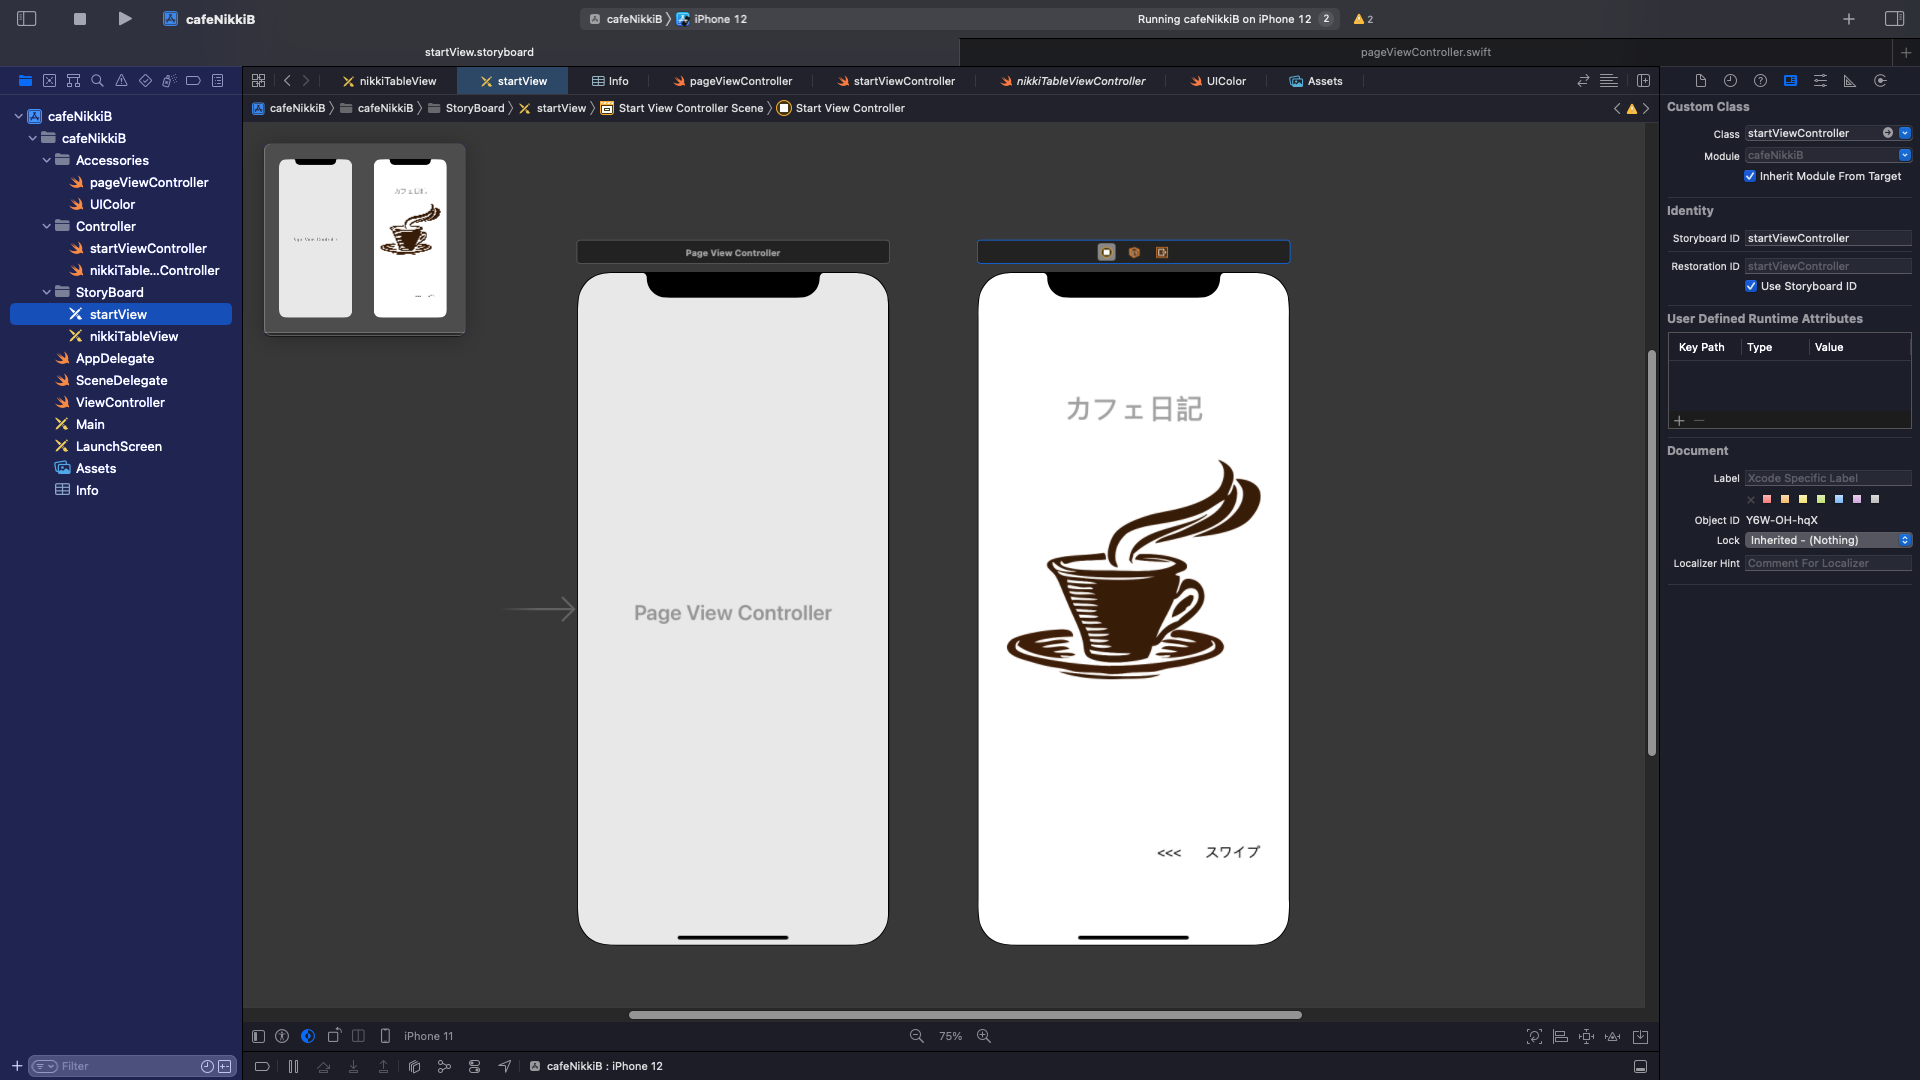Toggle the navigator sidebar
The height and width of the screenshot is (1080, 1920).
pos(27,19)
